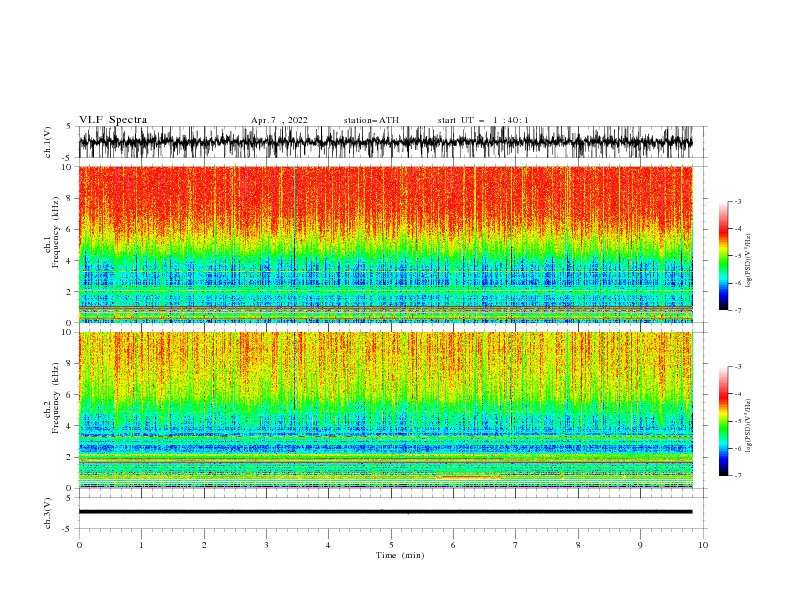
Task: Click lower colorbar "log(PSD)(V²/Hz)" label
Action: [749, 426]
